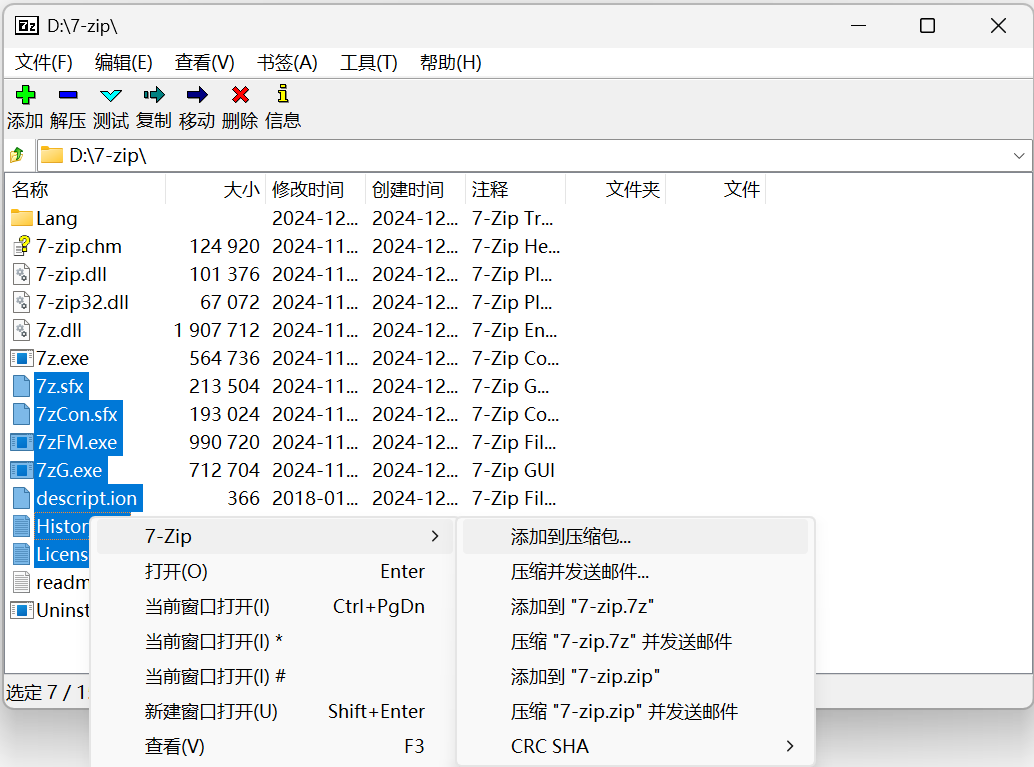Click the History text file icon

pos(22,526)
